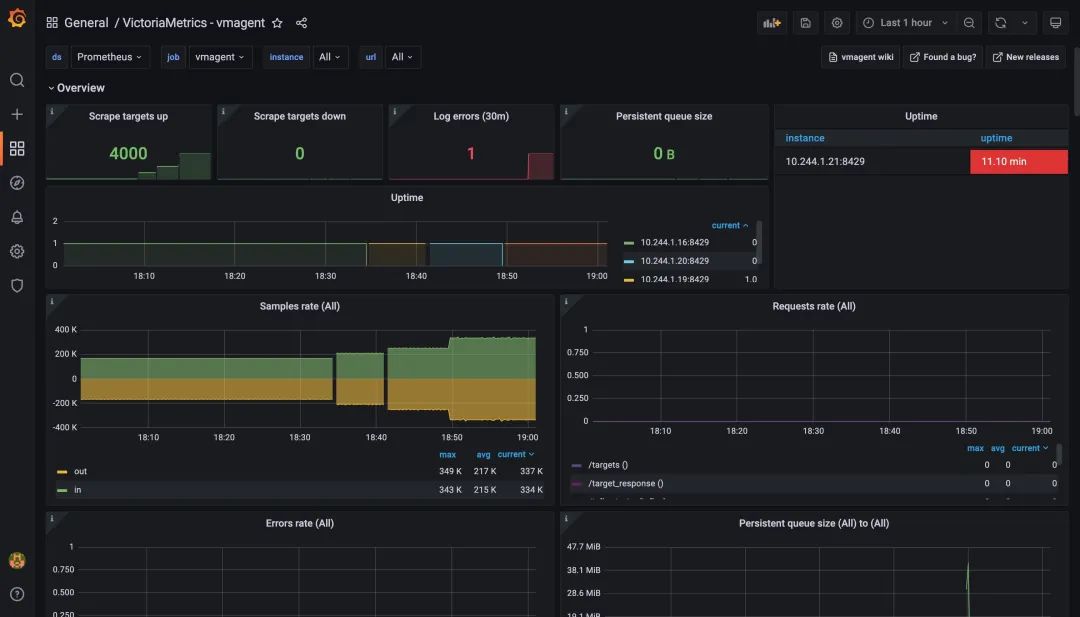Image resolution: width=1080 pixels, height=617 pixels.
Task: Click the Add panel icon
Action: 772,23
